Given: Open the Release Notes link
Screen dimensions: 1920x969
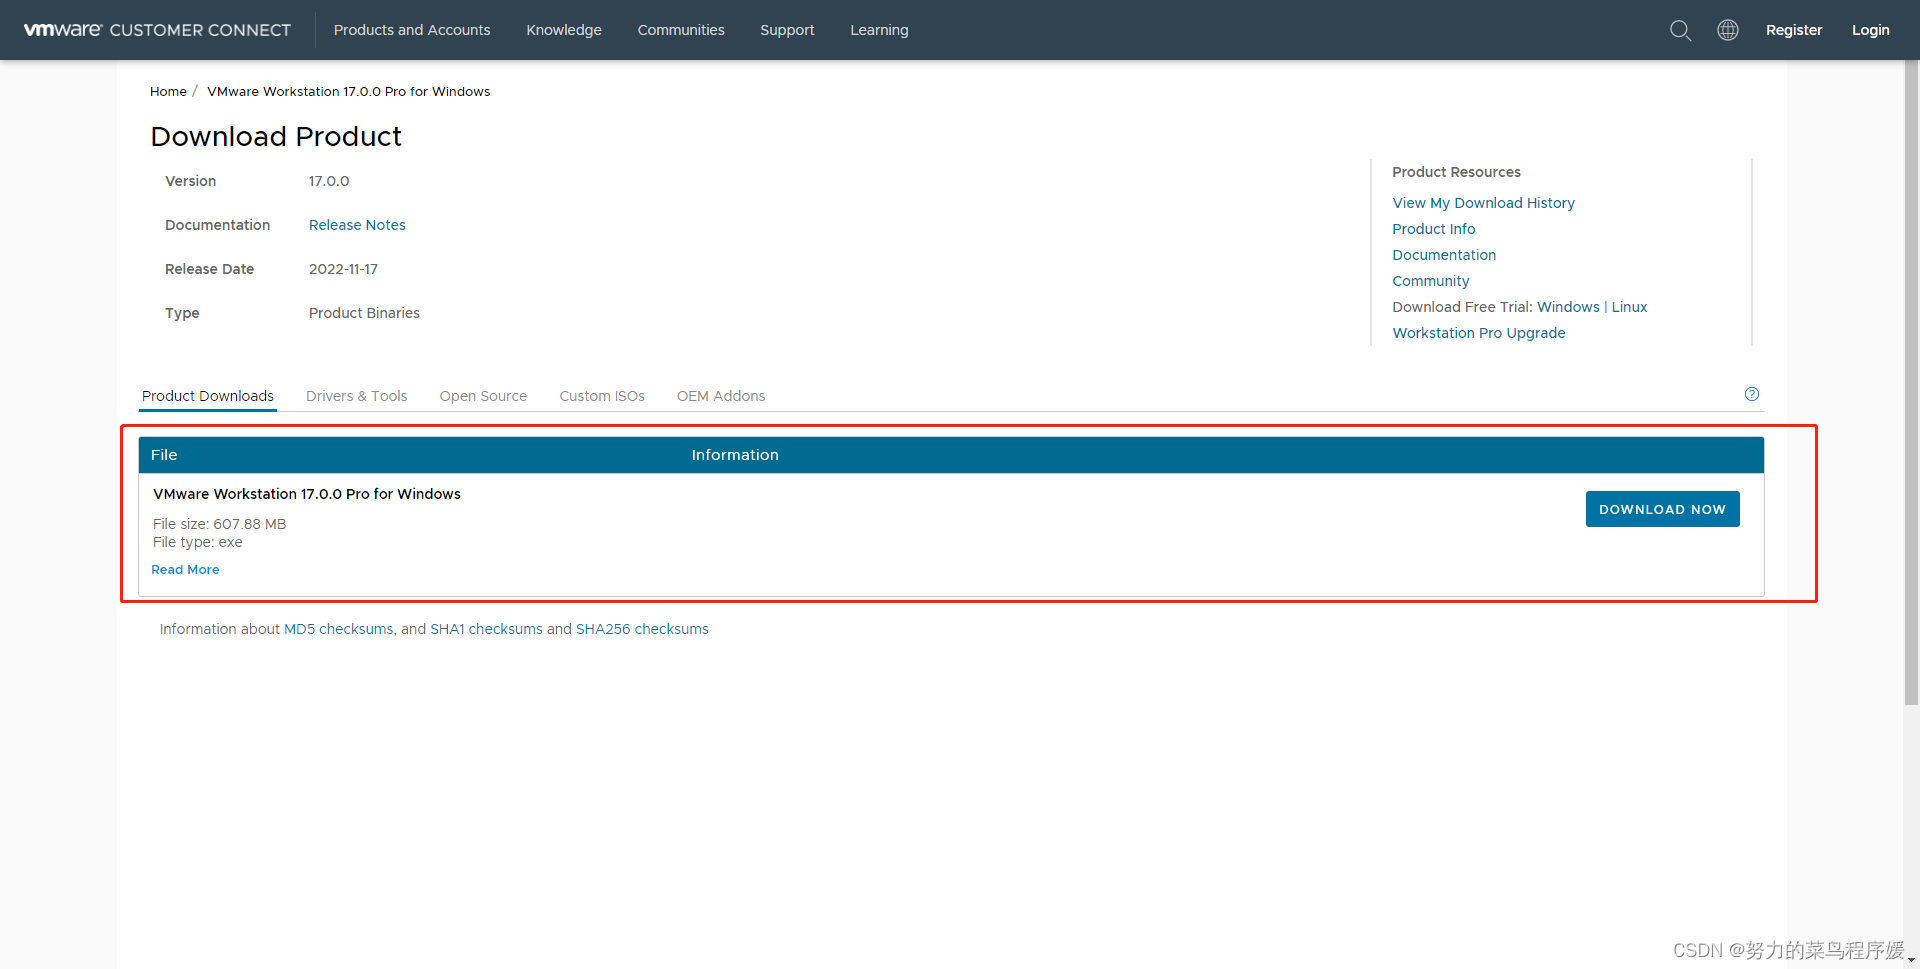Looking at the screenshot, I should tap(357, 225).
